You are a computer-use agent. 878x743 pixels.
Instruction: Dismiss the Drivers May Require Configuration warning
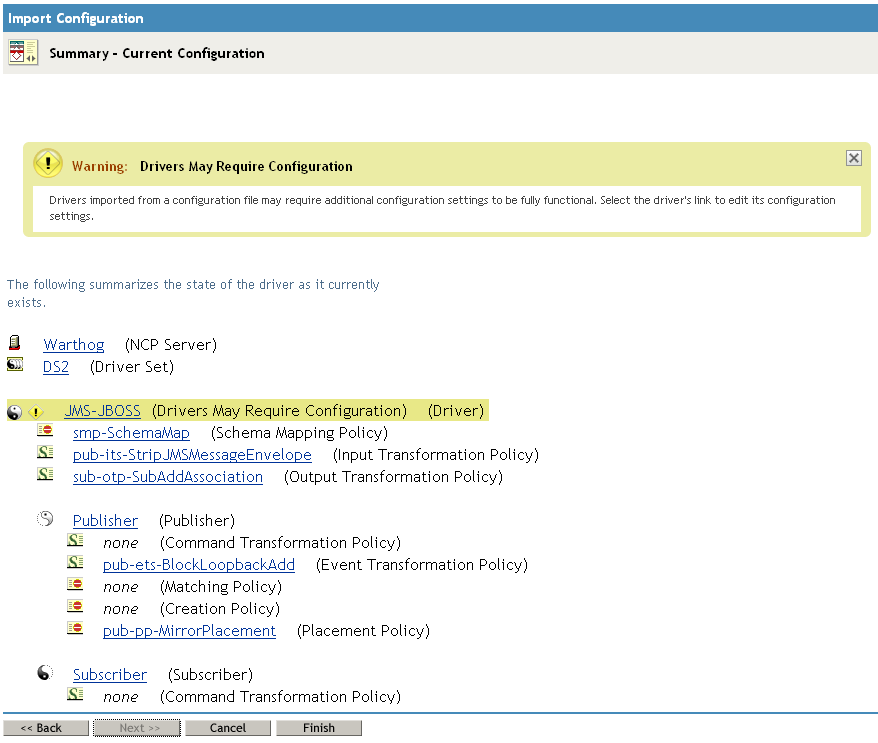(x=853, y=157)
